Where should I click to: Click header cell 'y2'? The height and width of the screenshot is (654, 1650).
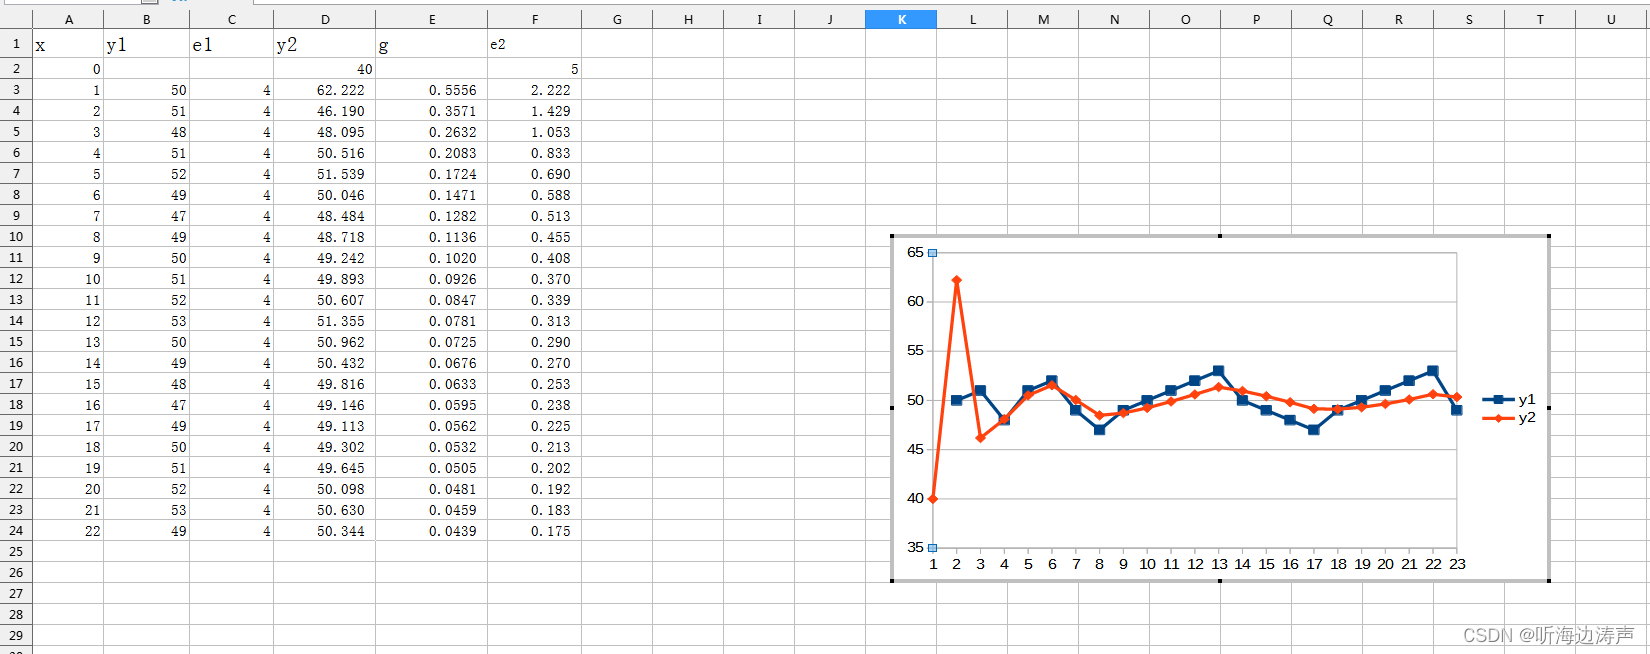[x=325, y=44]
